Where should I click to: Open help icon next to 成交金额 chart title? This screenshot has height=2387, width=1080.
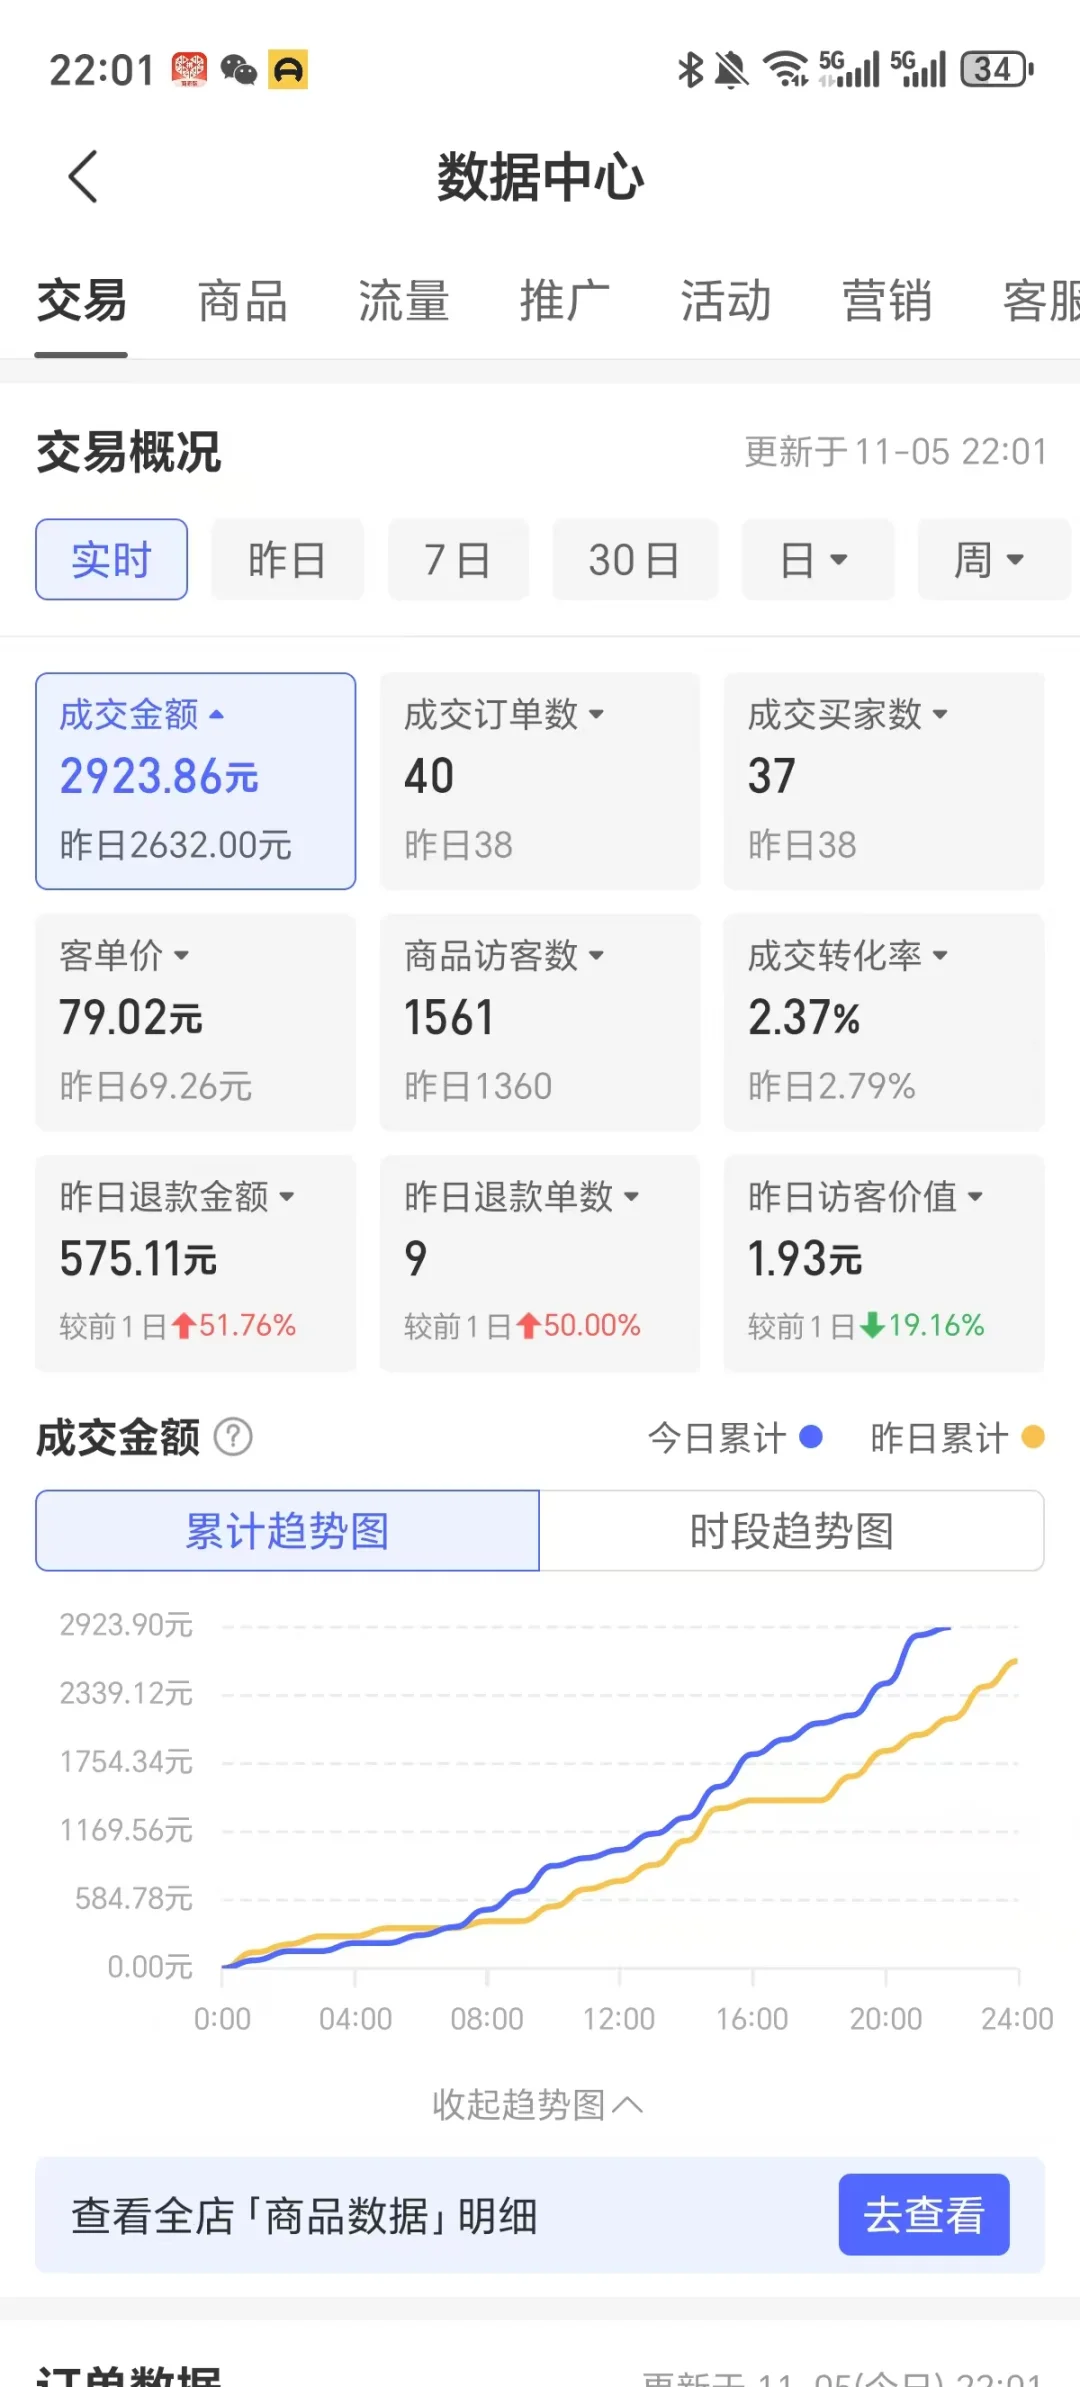(233, 1437)
